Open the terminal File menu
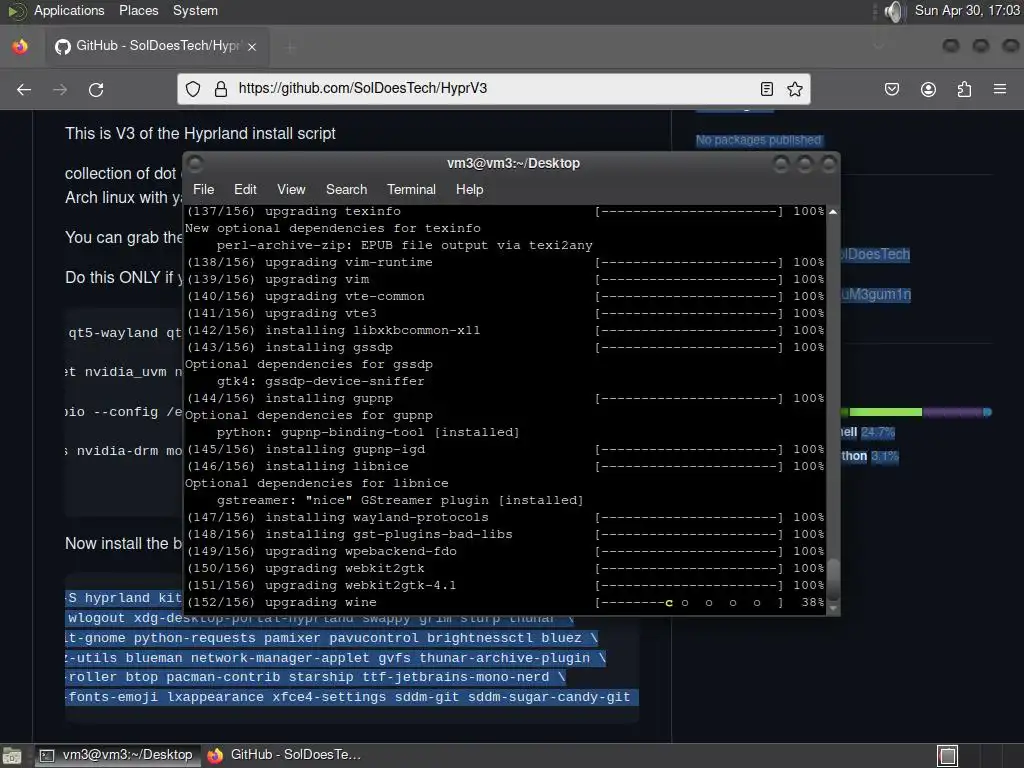 203,189
